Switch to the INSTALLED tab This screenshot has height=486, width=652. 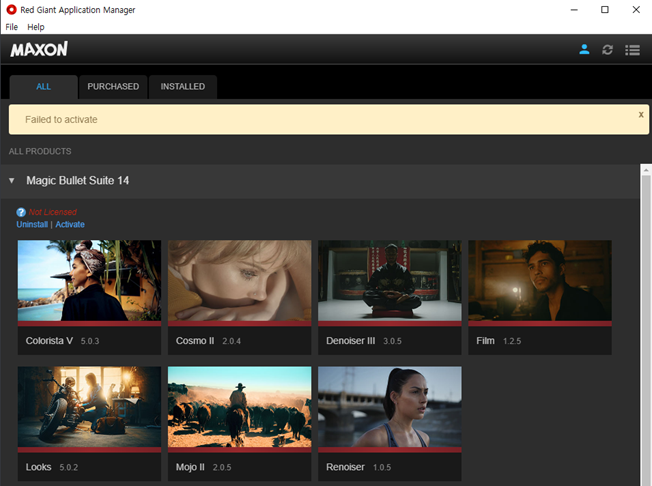click(x=183, y=86)
